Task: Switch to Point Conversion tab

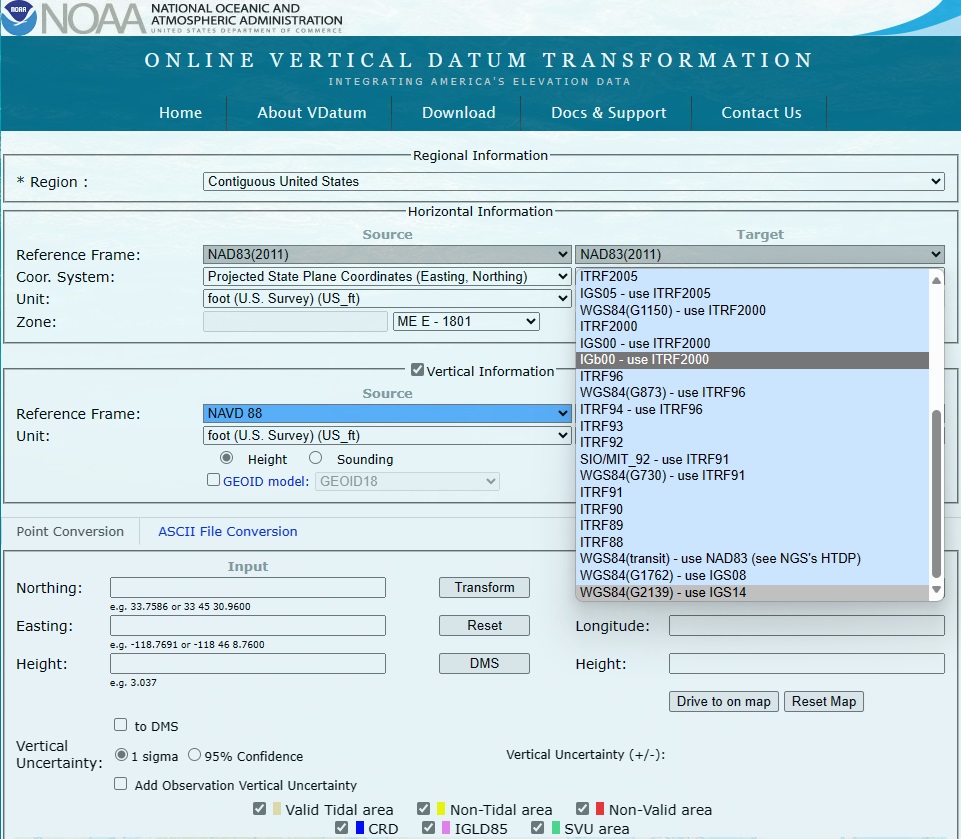Action: [70, 531]
